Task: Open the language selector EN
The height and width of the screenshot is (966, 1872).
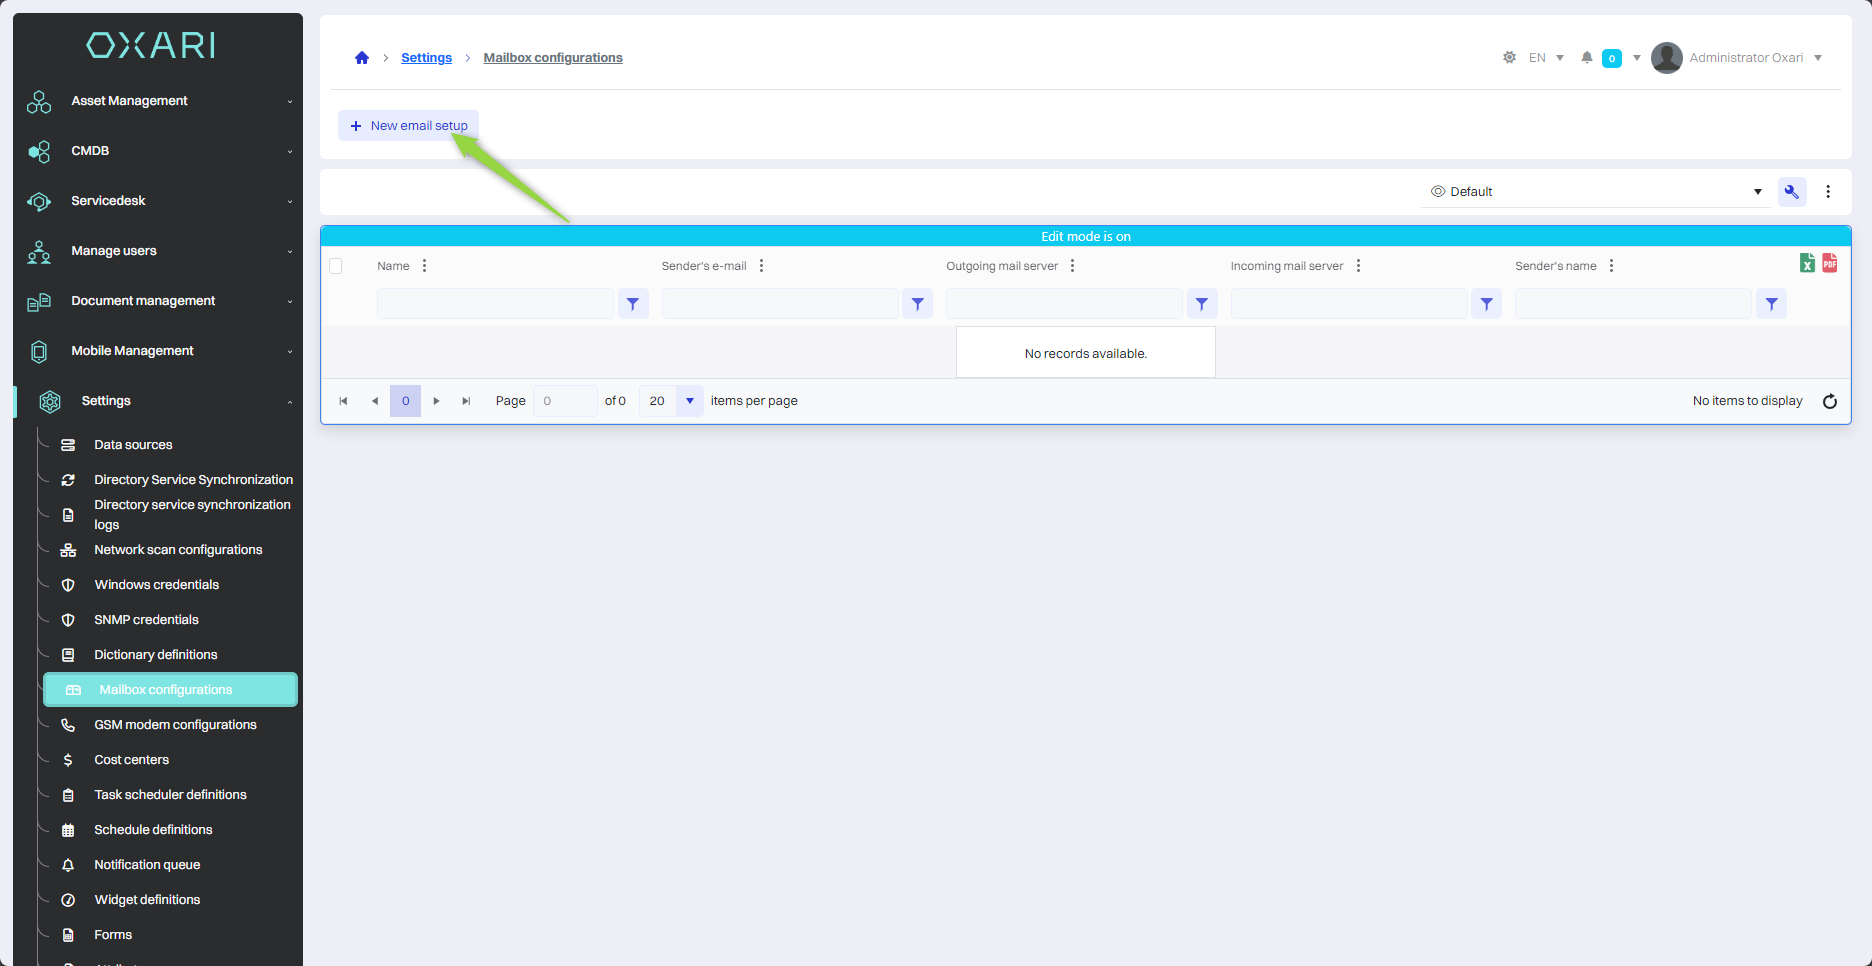Action: tap(1545, 58)
